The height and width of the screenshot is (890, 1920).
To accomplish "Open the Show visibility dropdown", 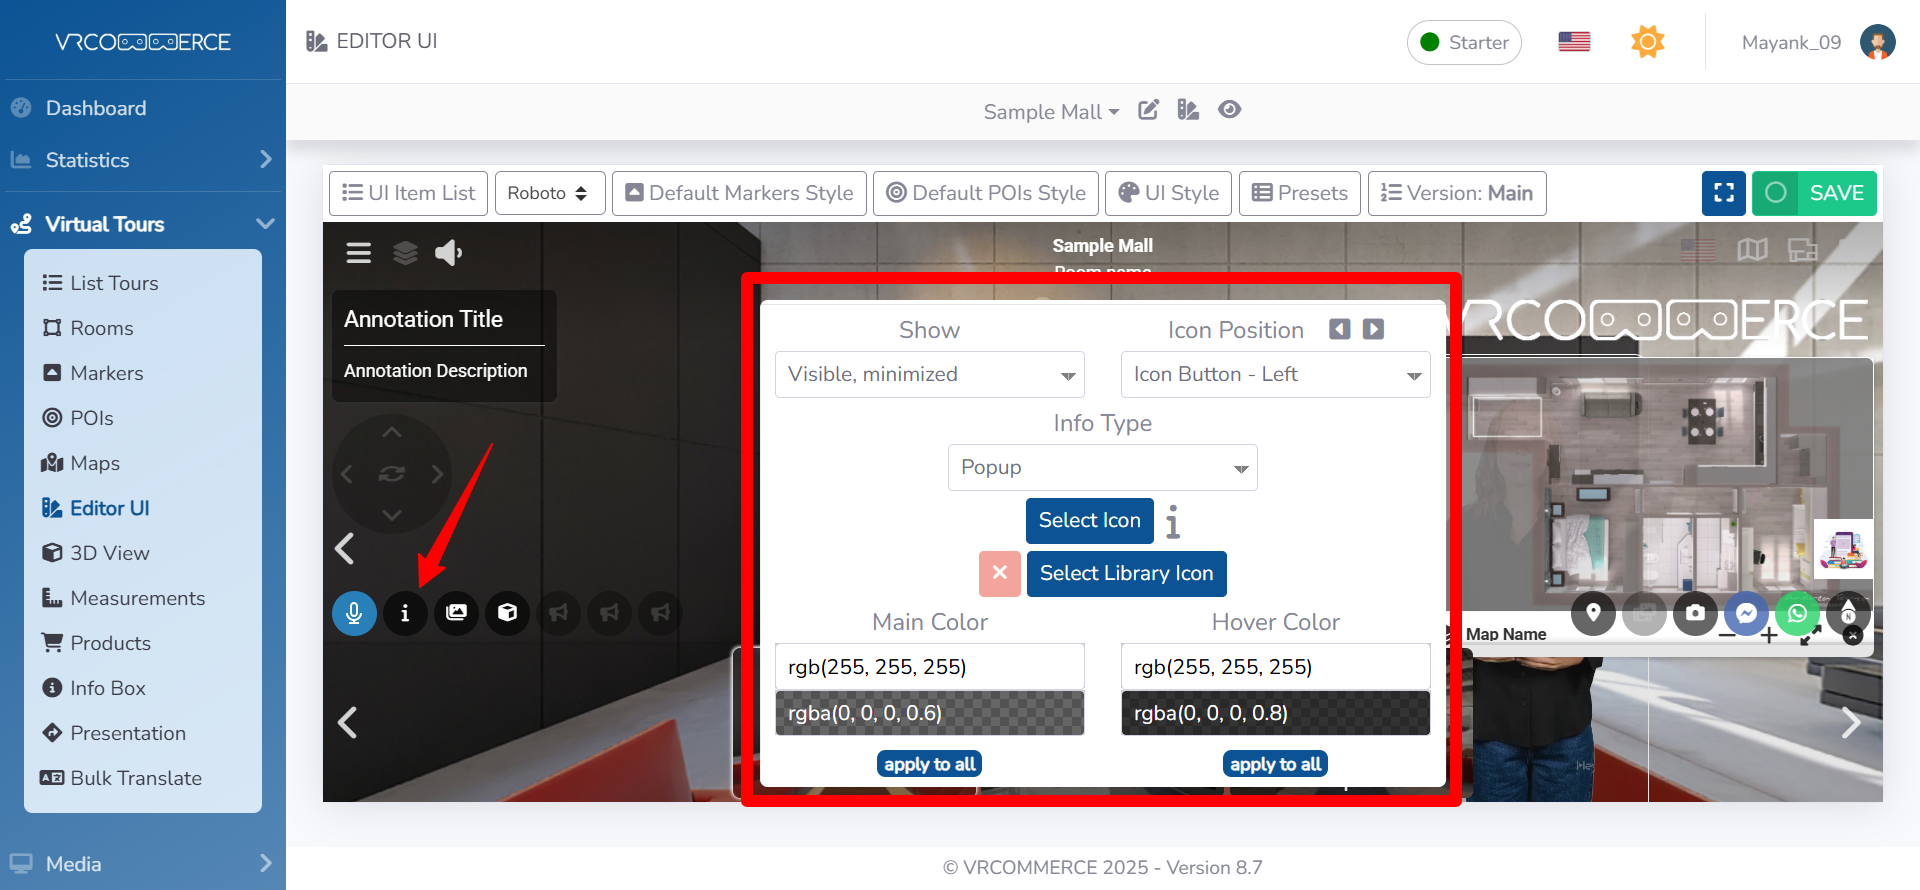I will [x=929, y=374].
